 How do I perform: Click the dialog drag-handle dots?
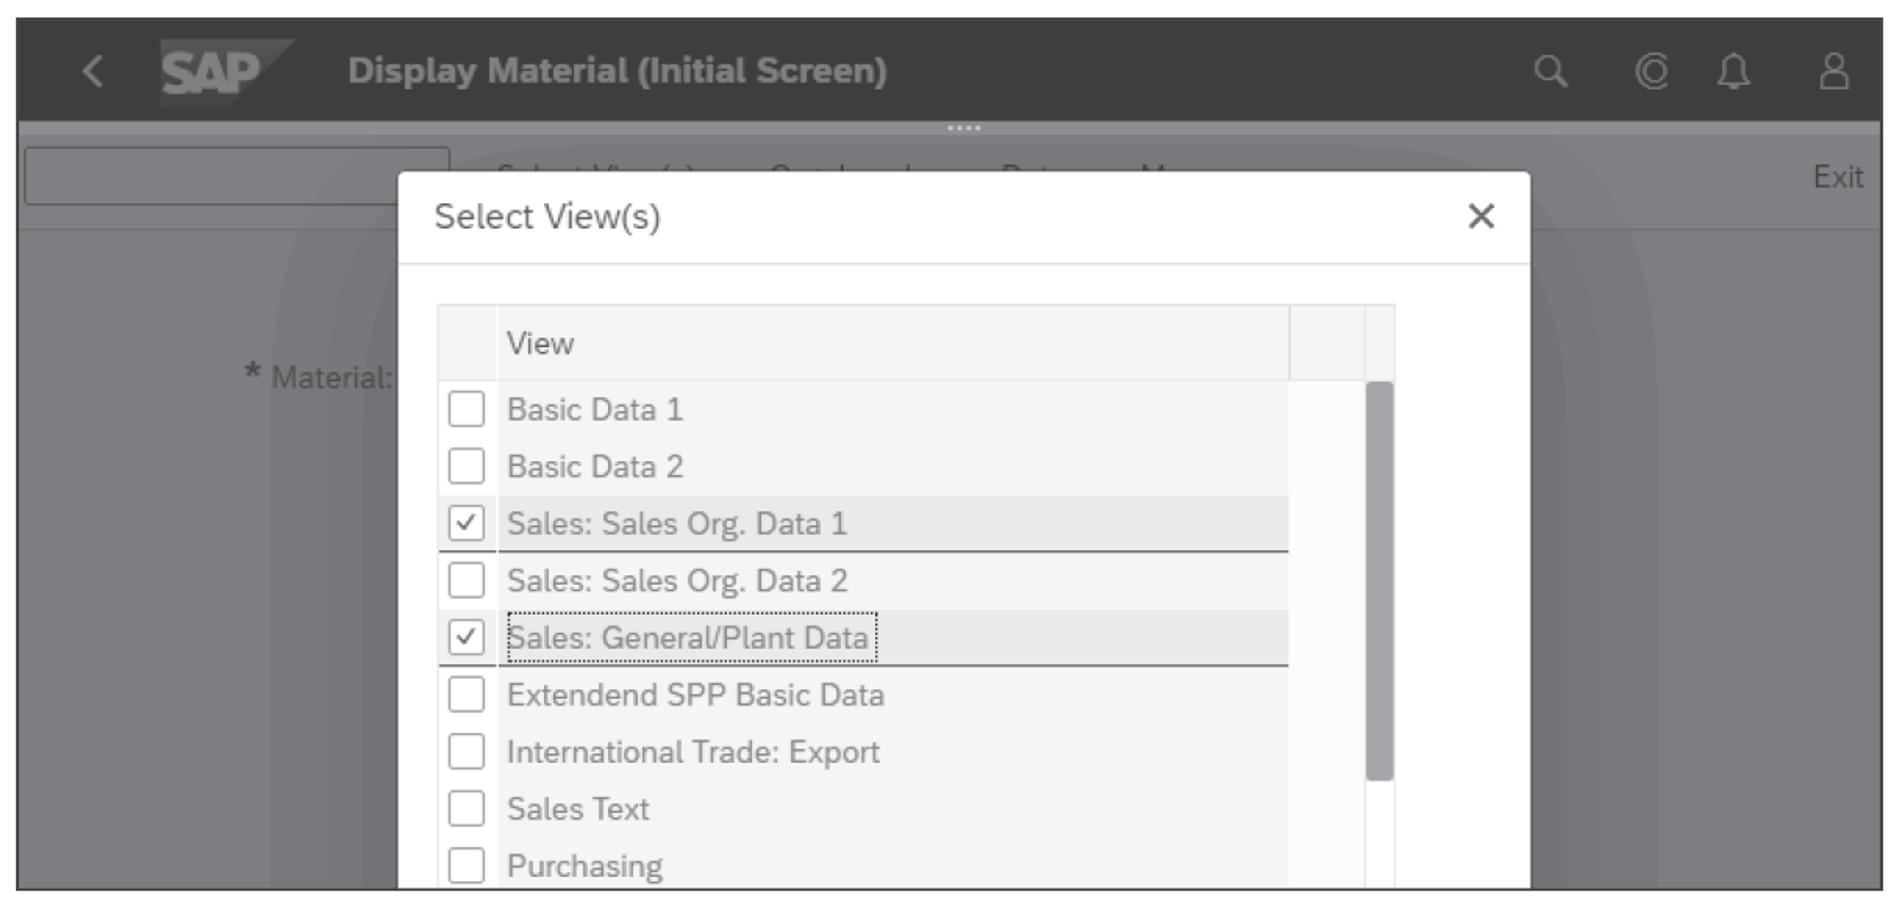pos(963,126)
